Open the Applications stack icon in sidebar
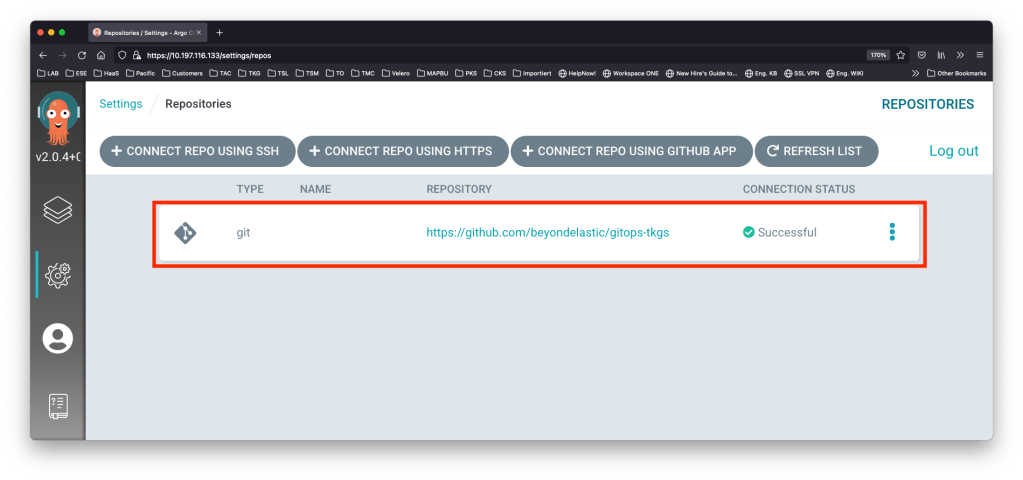1023x480 pixels. (57, 211)
